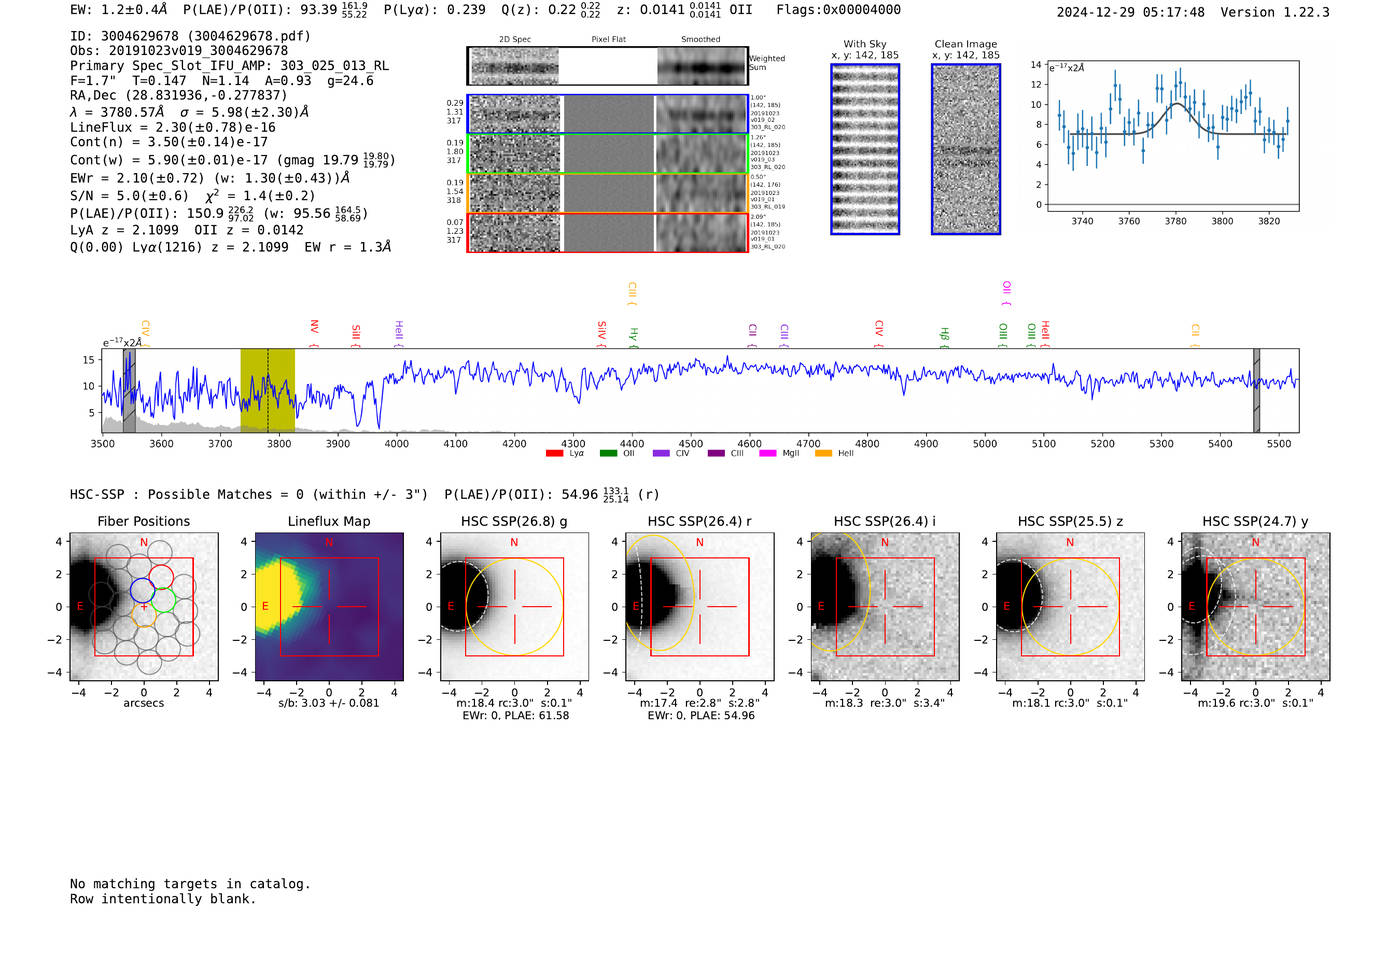Image resolution: width=1400 pixels, height=953 pixels.
Task: Open the With Sky image thumbnail
Action: 865,149
